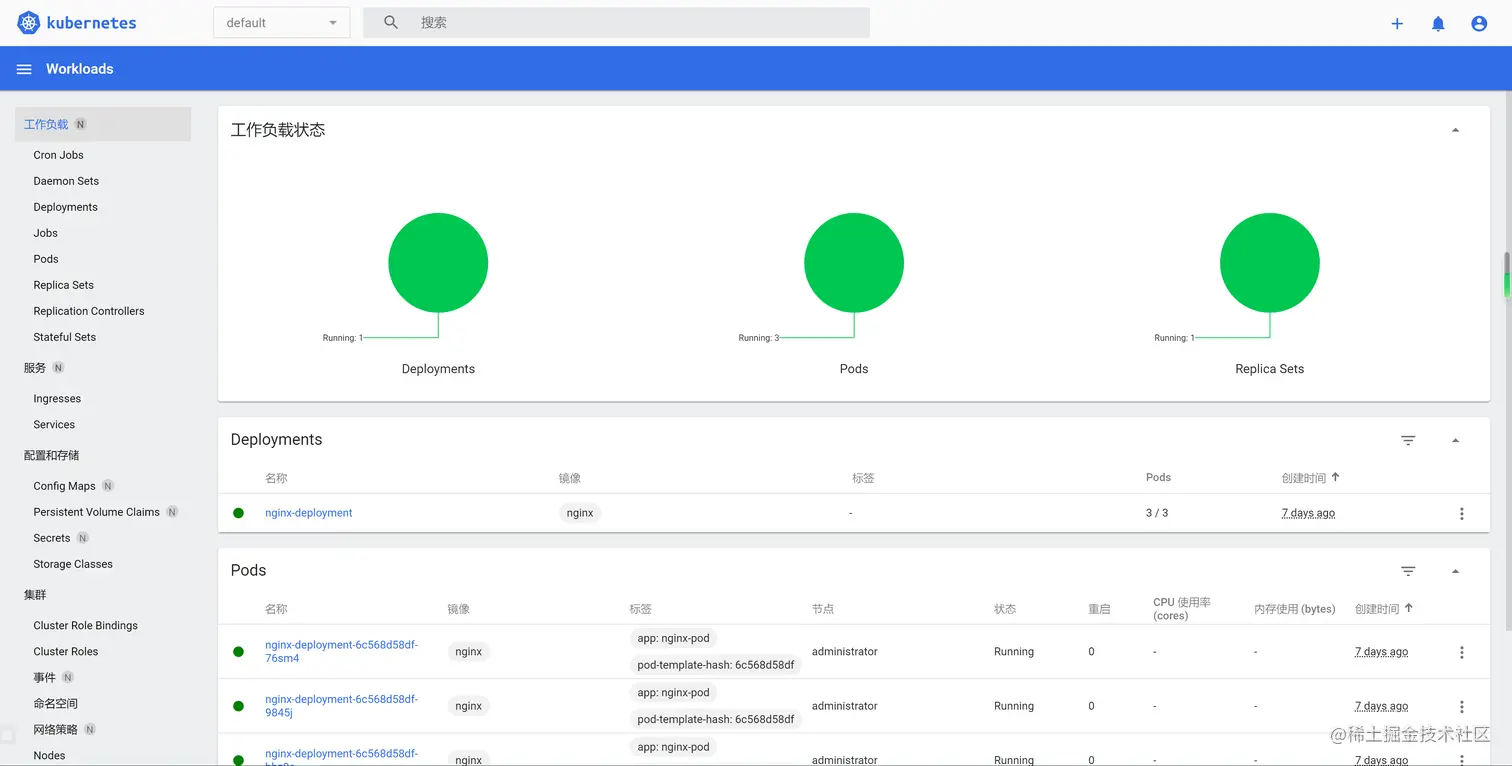Click green status dot of nginx-deployment
The width and height of the screenshot is (1512, 766).
(238, 513)
